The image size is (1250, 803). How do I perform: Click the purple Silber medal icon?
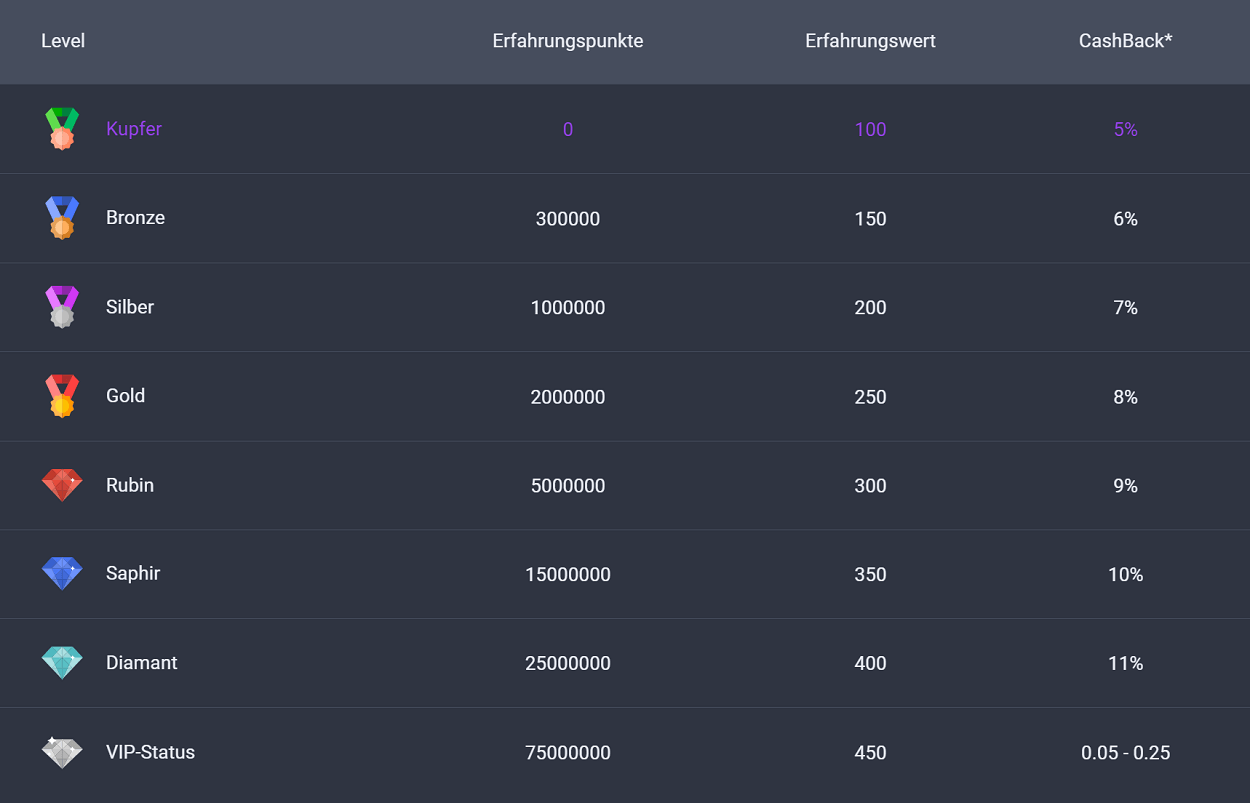[61, 306]
